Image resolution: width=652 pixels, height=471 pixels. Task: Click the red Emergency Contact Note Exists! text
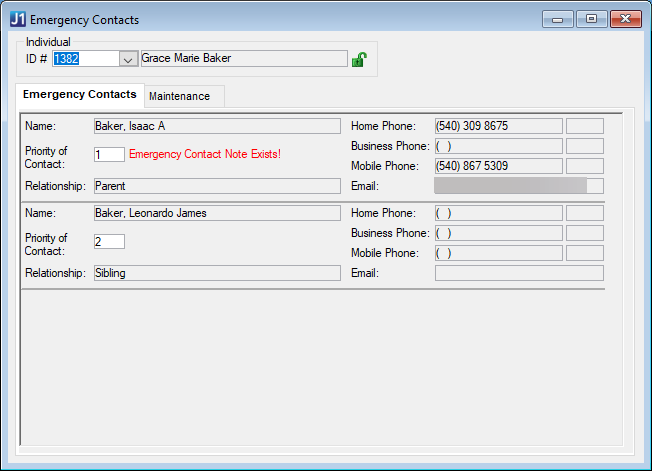pyautogui.click(x=205, y=154)
